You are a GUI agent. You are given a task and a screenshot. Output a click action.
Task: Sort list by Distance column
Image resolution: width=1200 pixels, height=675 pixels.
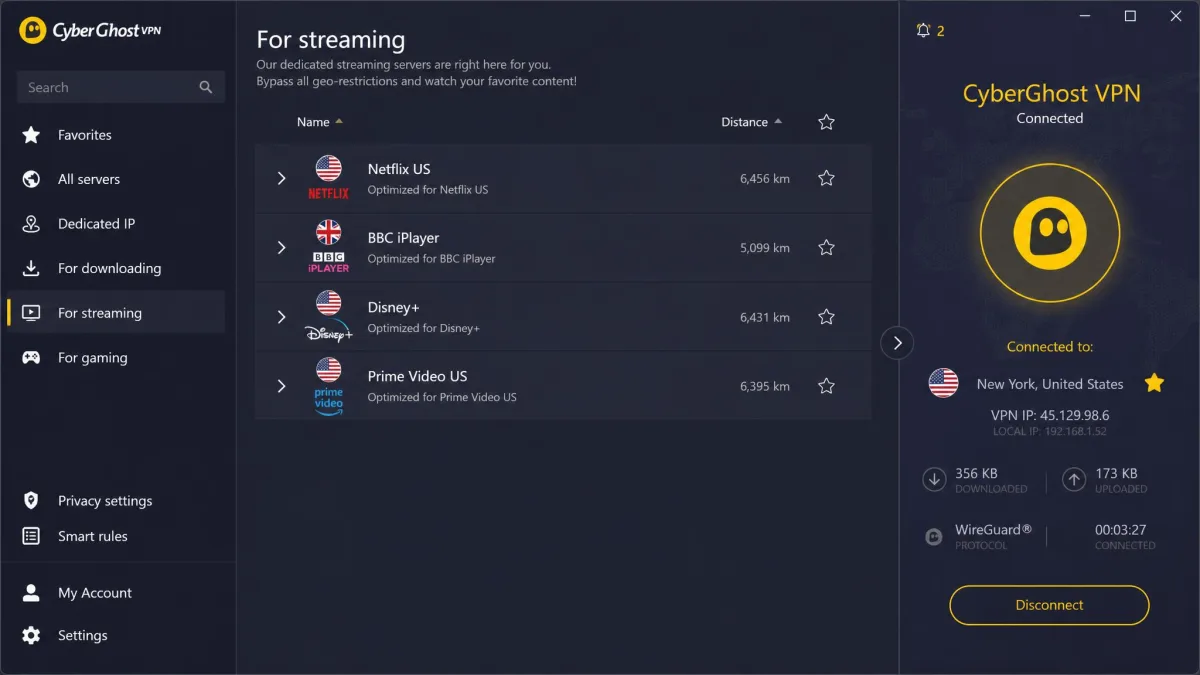click(x=752, y=122)
